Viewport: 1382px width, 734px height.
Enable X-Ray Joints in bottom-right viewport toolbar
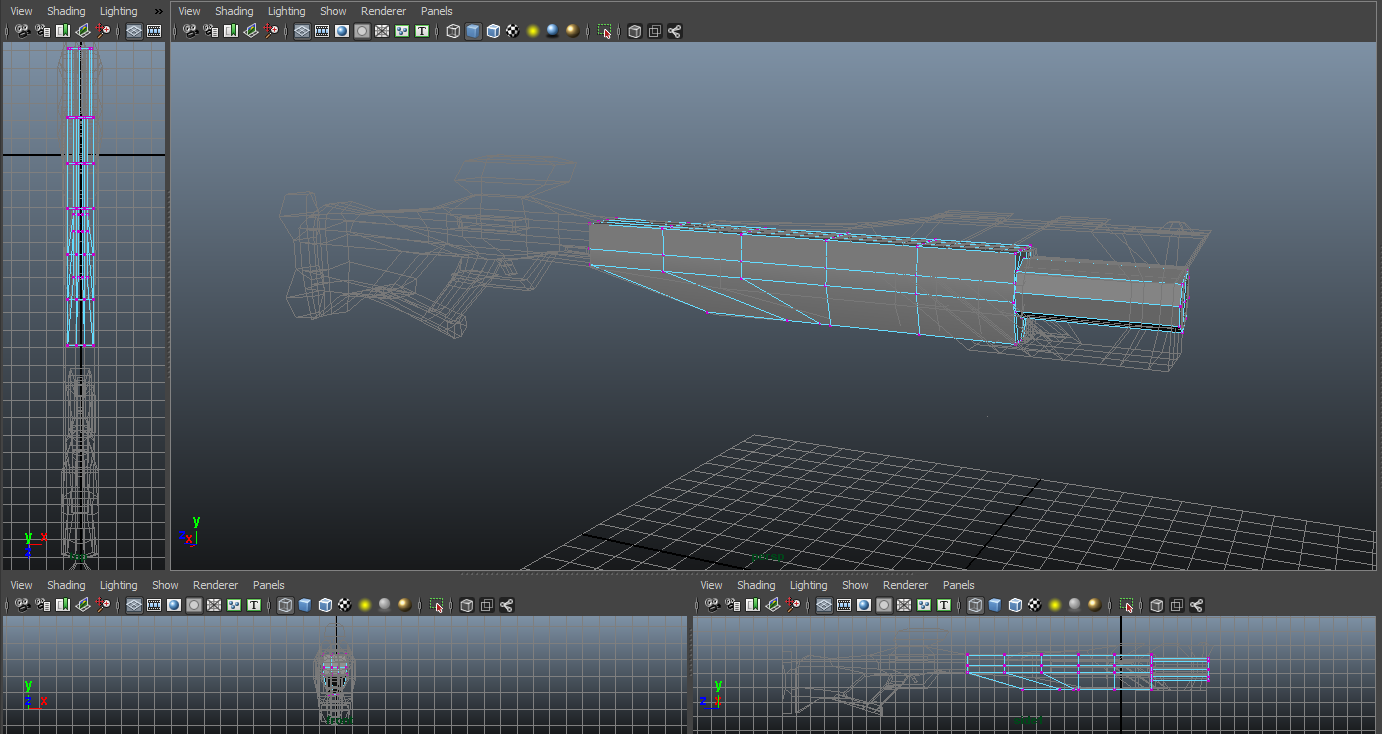tap(1197, 605)
